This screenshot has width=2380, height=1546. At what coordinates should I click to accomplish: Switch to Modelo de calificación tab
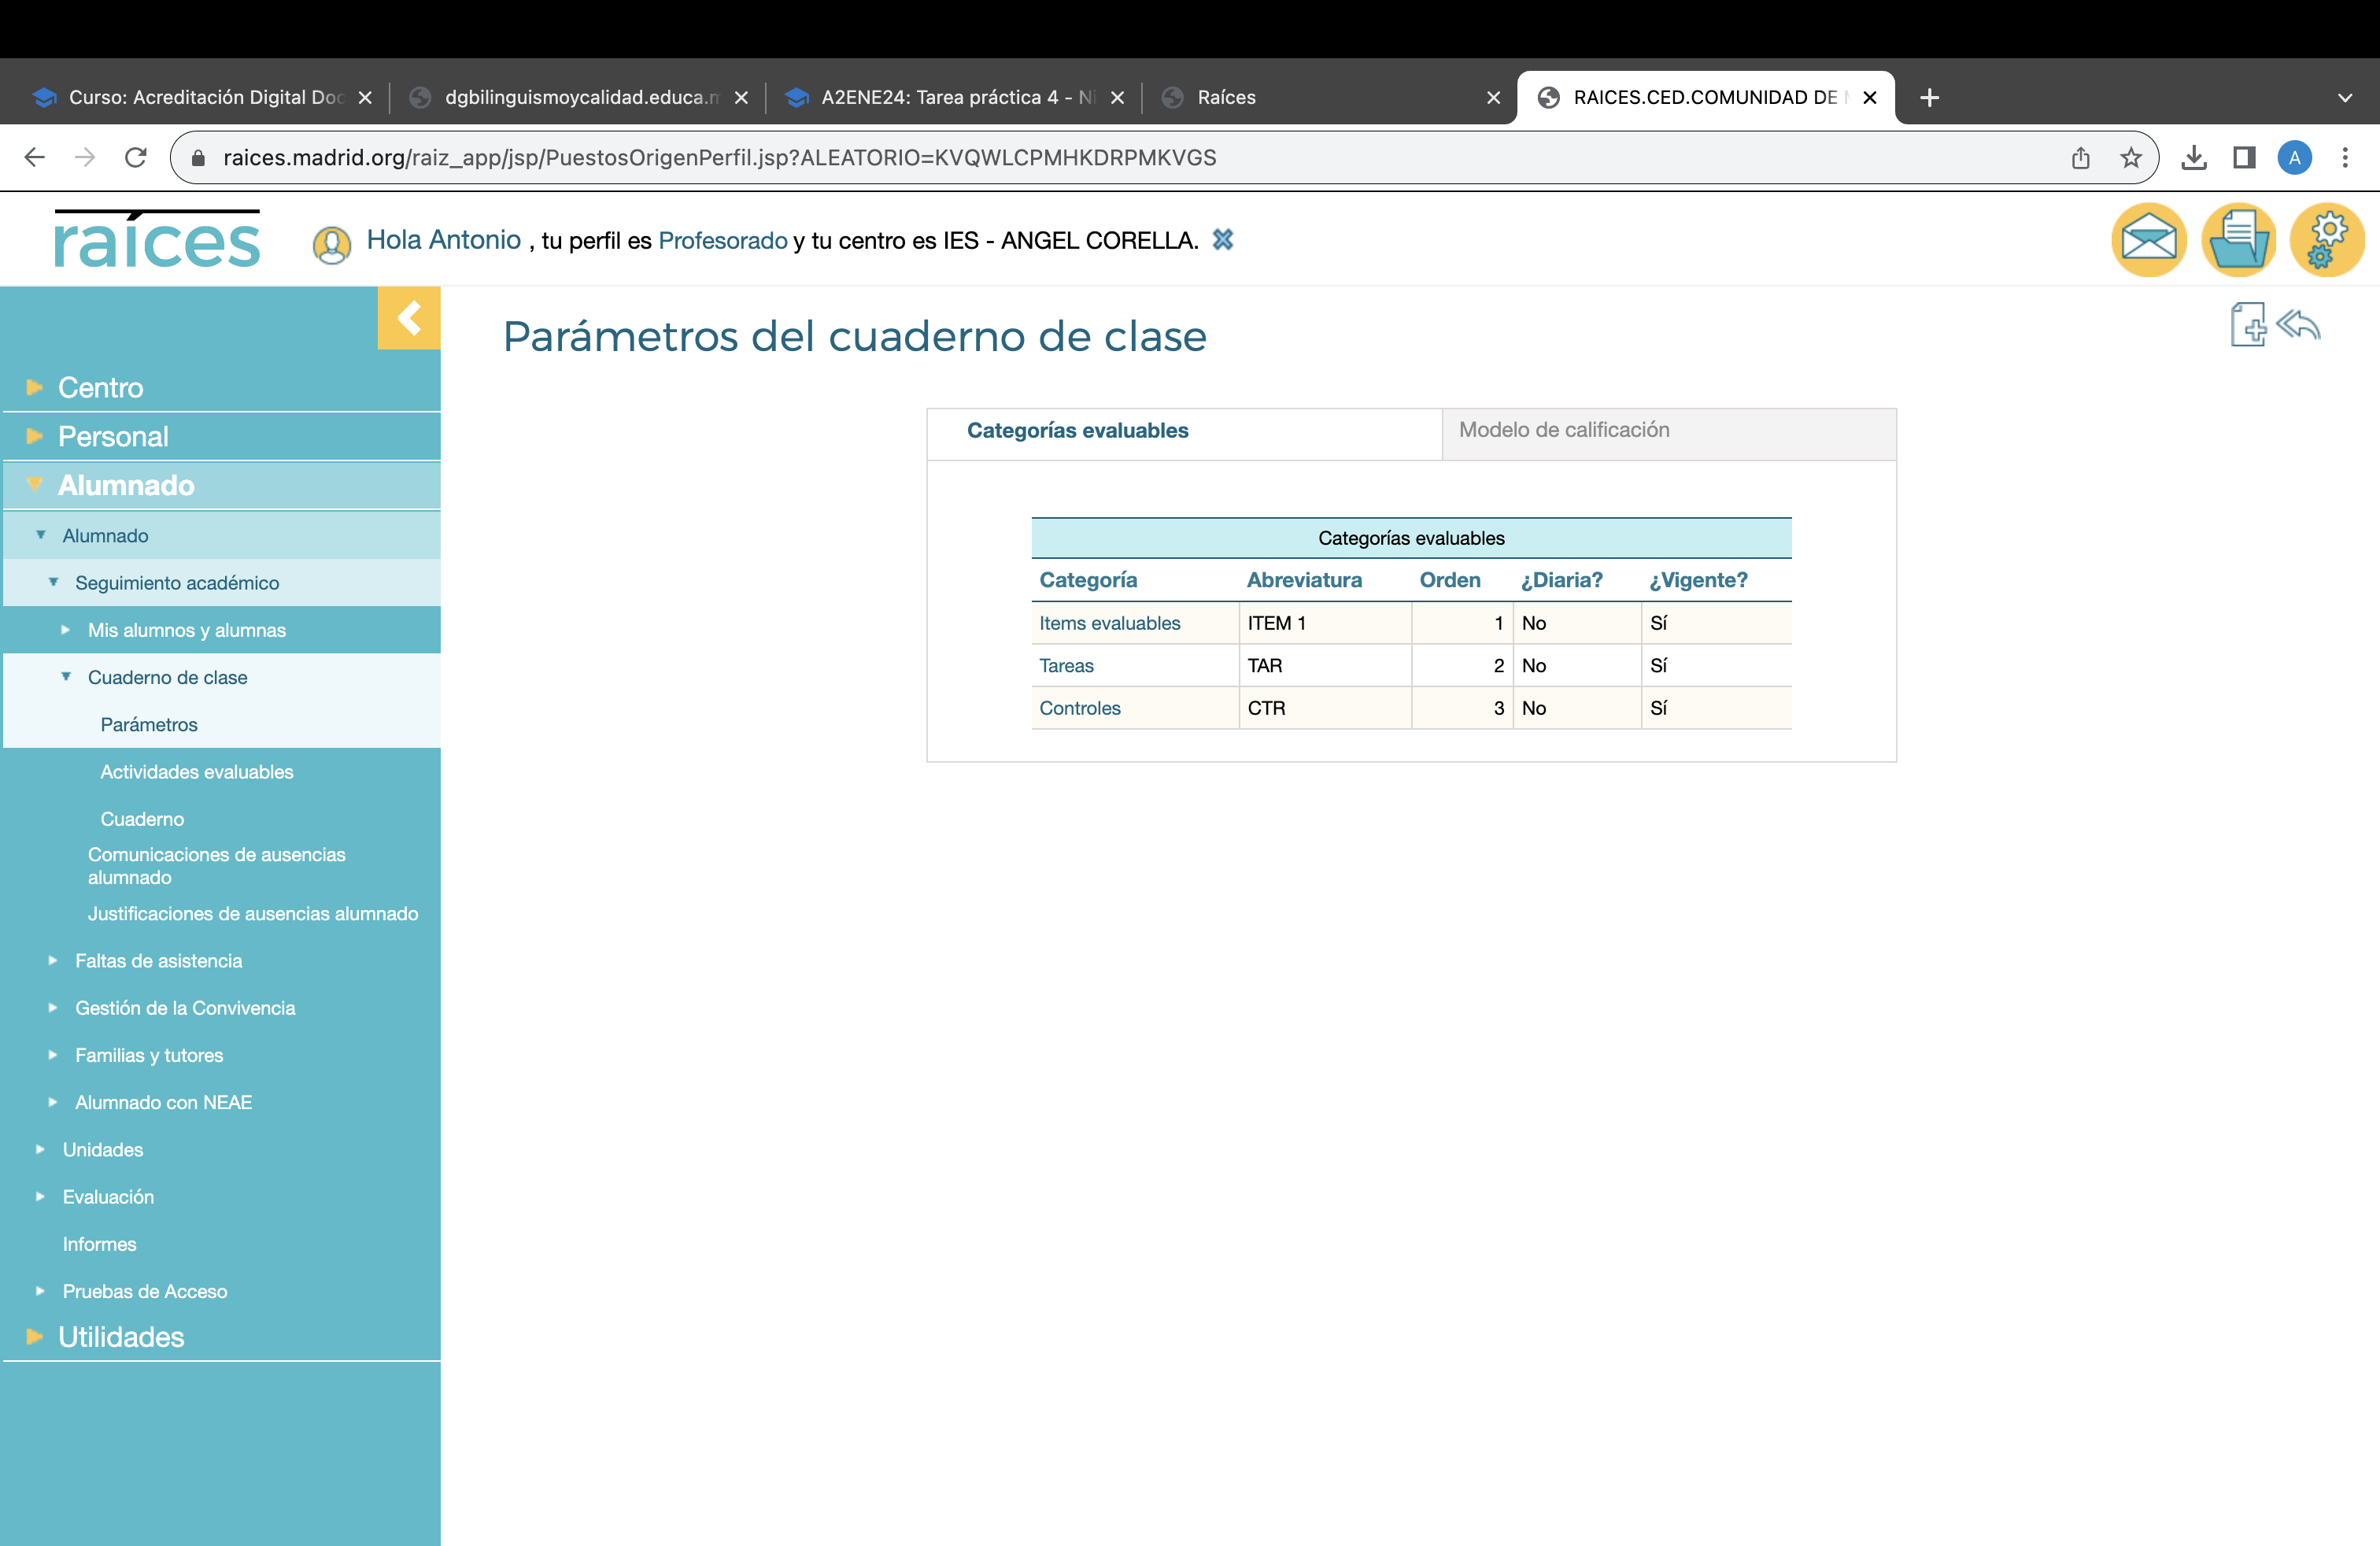click(1564, 430)
